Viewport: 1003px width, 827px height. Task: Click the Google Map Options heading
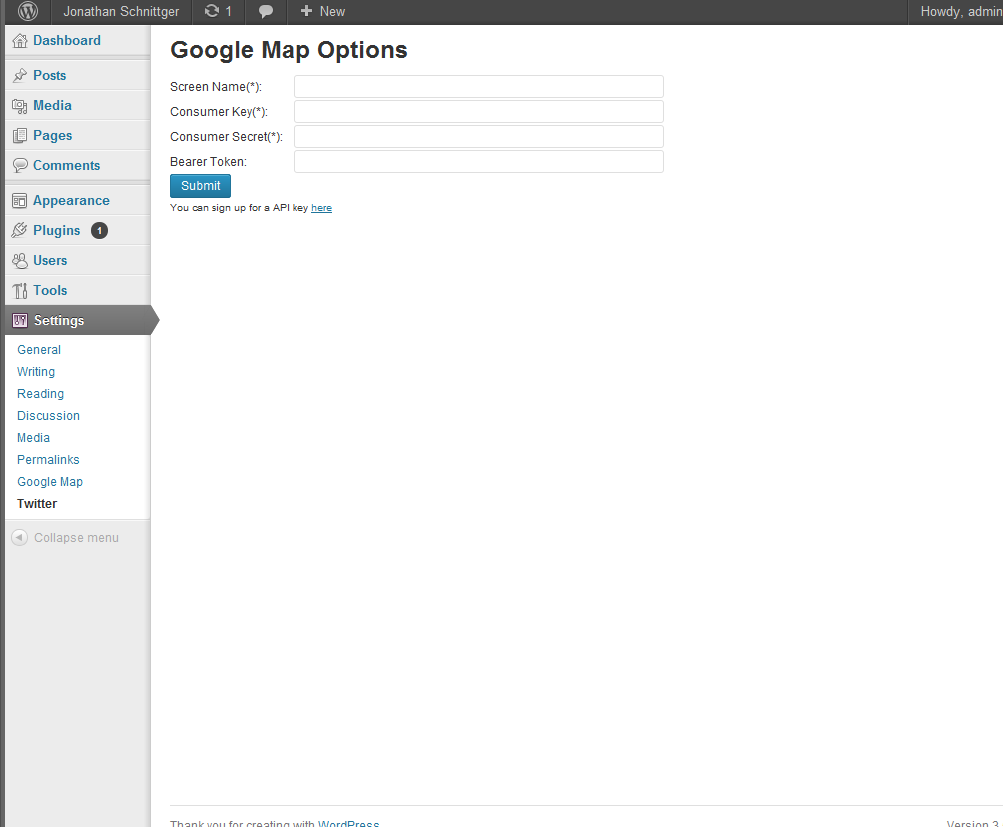pyautogui.click(x=288, y=51)
